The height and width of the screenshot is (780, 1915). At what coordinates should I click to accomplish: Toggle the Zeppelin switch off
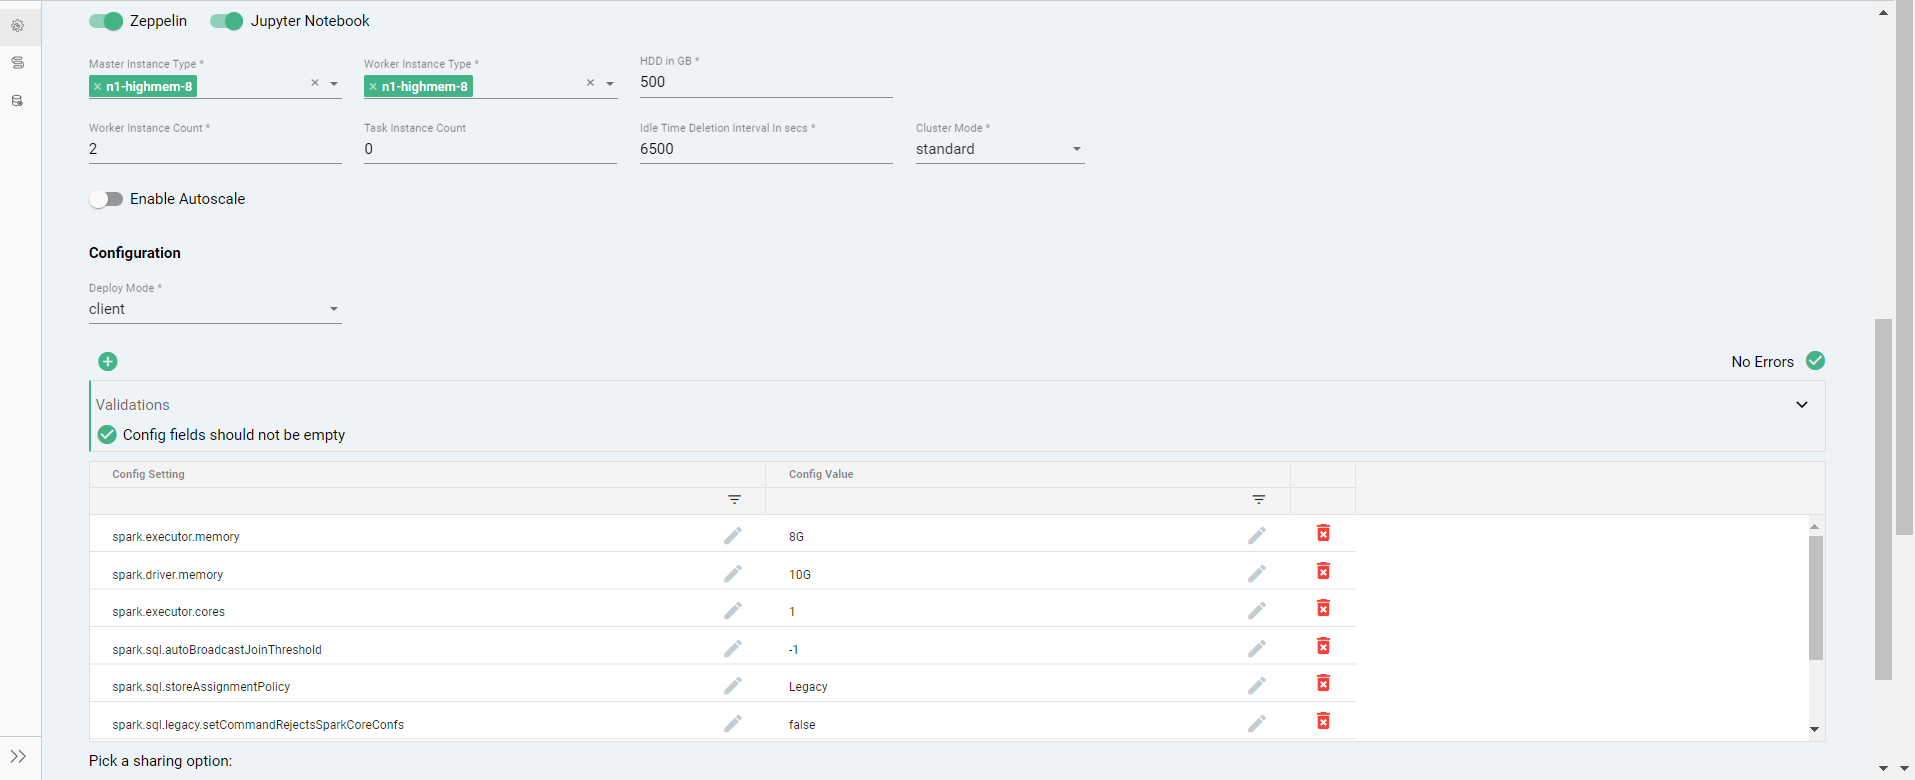coord(106,21)
